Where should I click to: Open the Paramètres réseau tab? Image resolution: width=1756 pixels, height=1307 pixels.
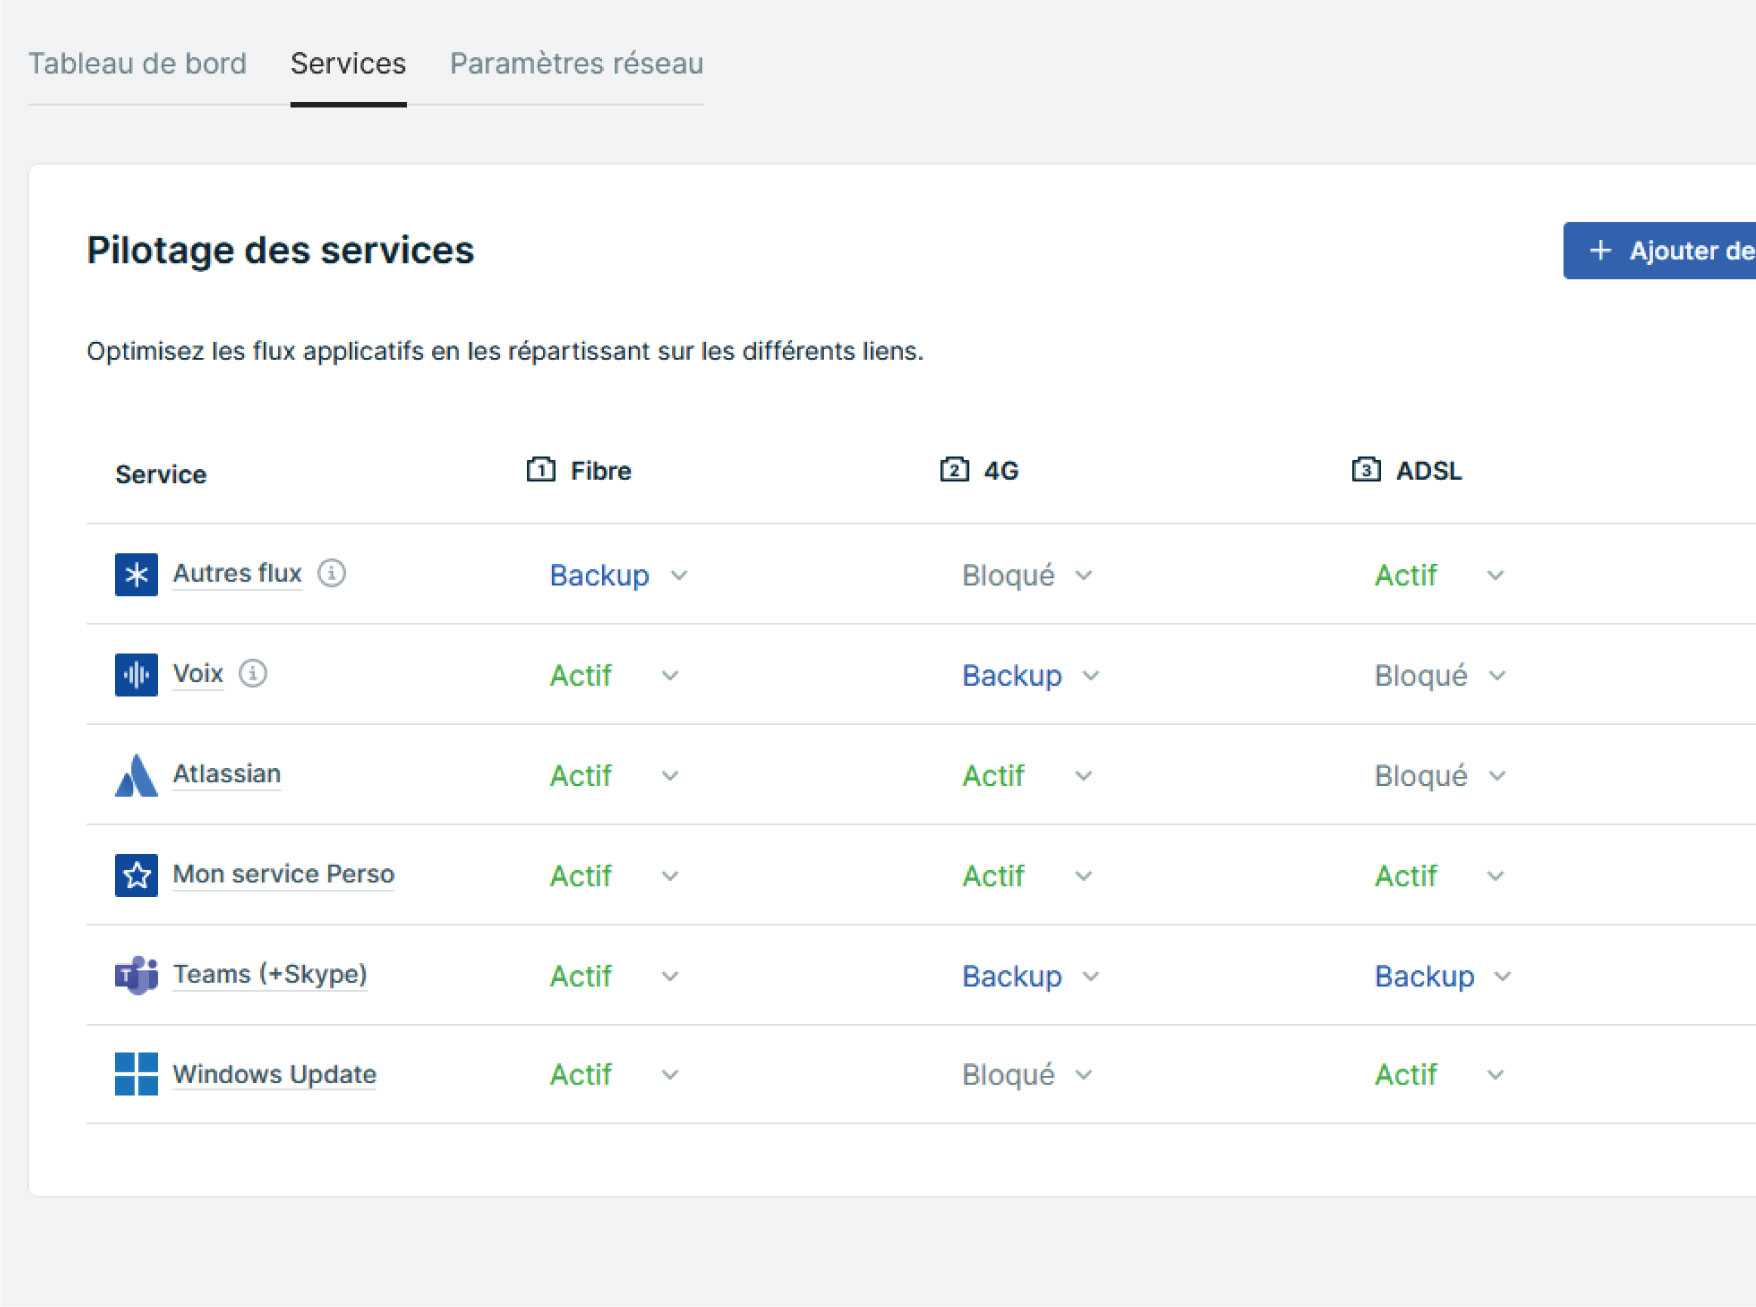tap(576, 63)
